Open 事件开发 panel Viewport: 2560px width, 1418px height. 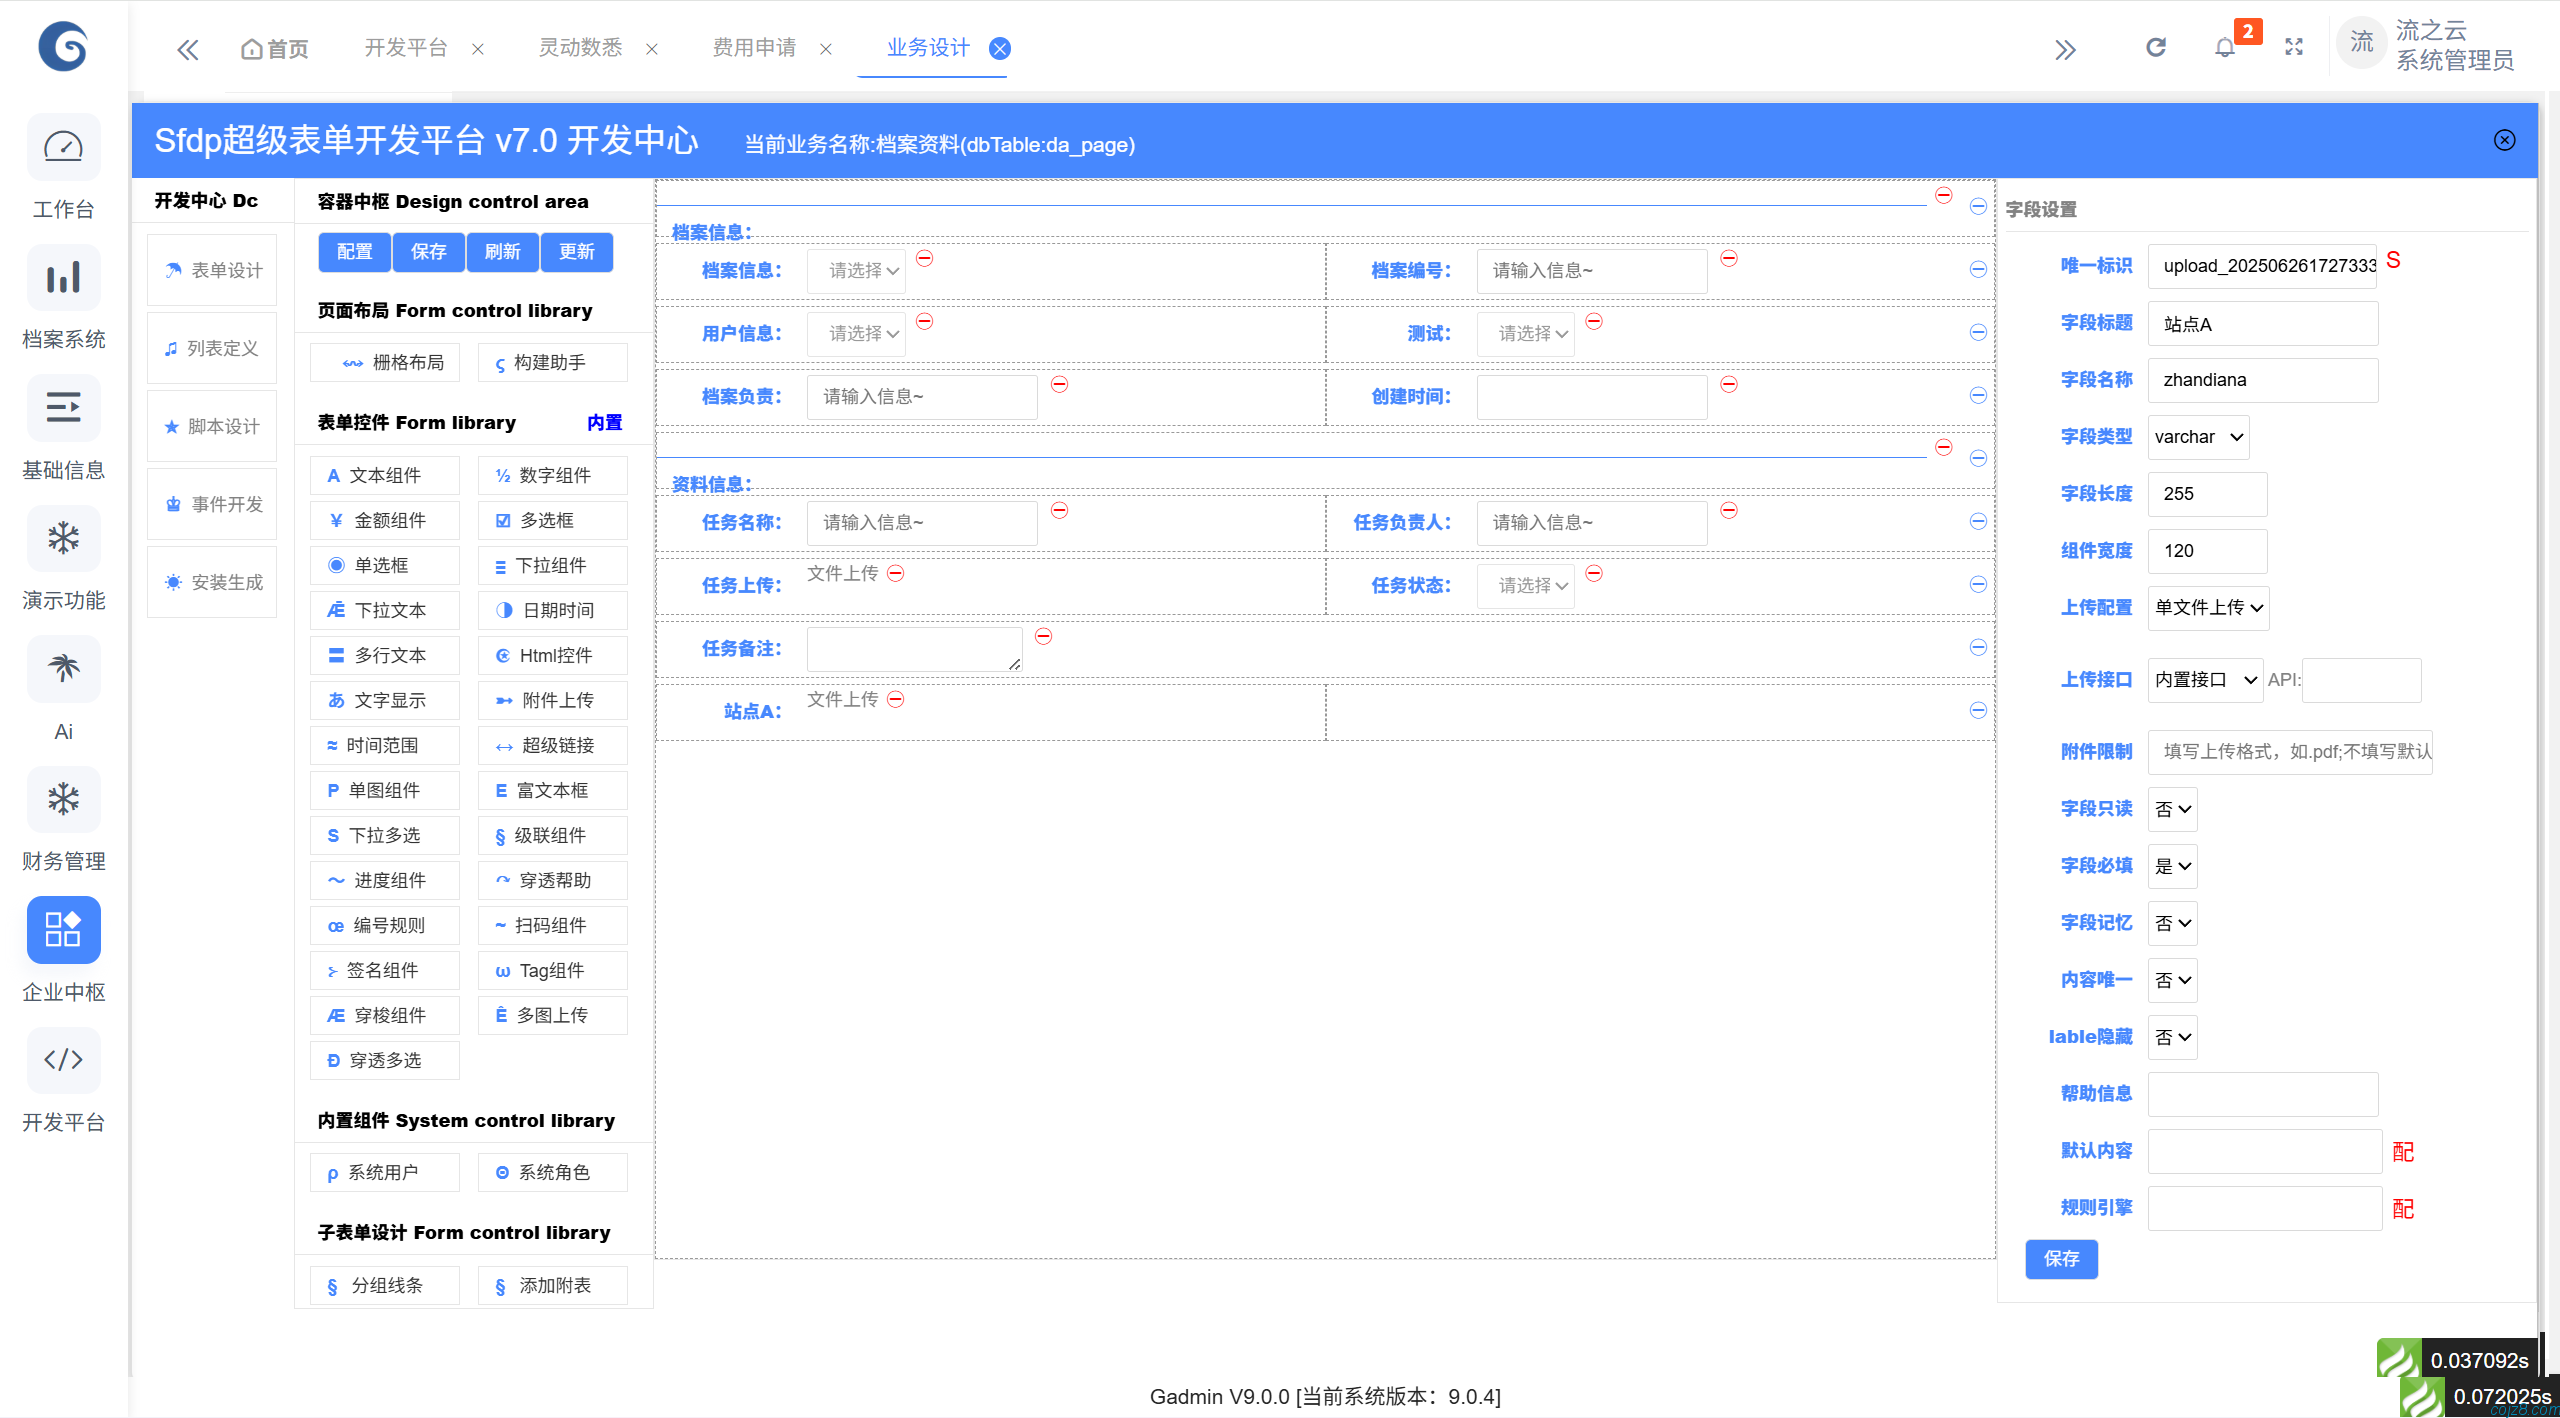[211, 503]
